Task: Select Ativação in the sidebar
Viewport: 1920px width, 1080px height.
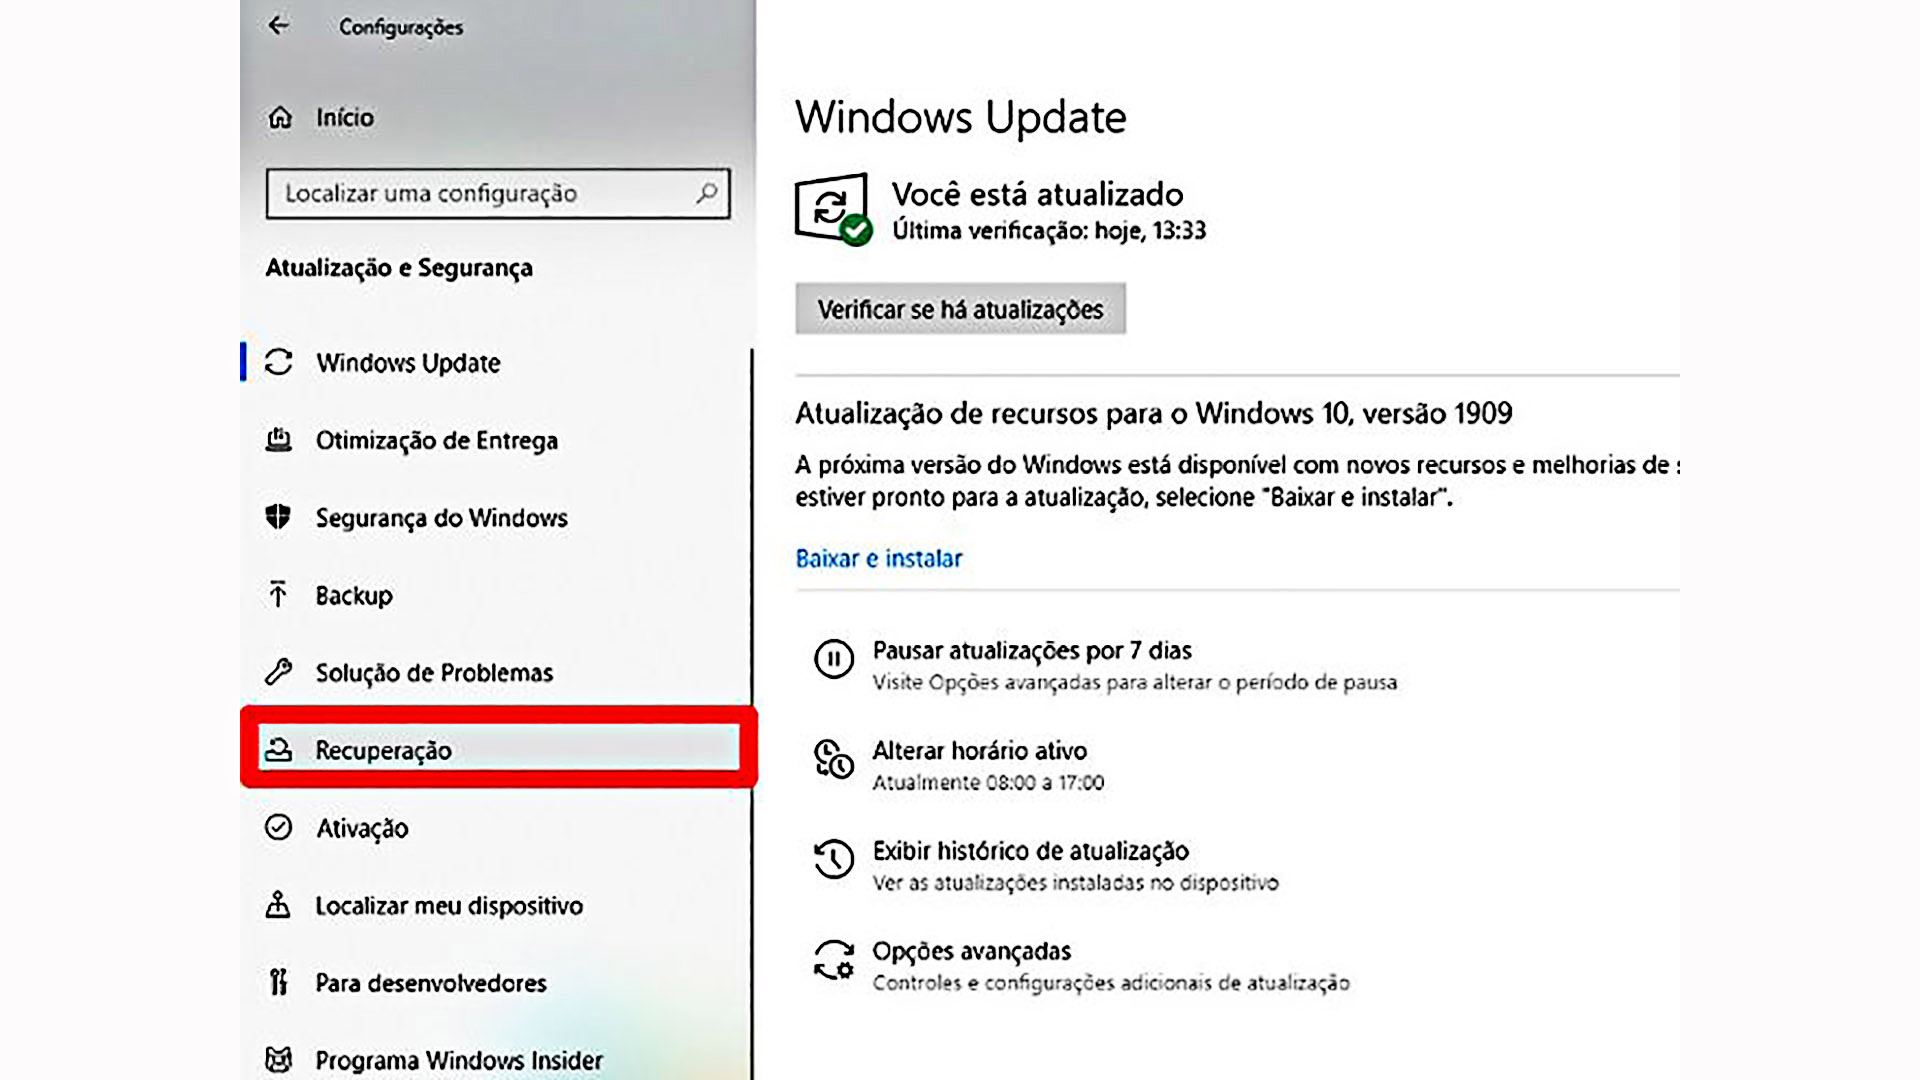Action: tap(362, 828)
